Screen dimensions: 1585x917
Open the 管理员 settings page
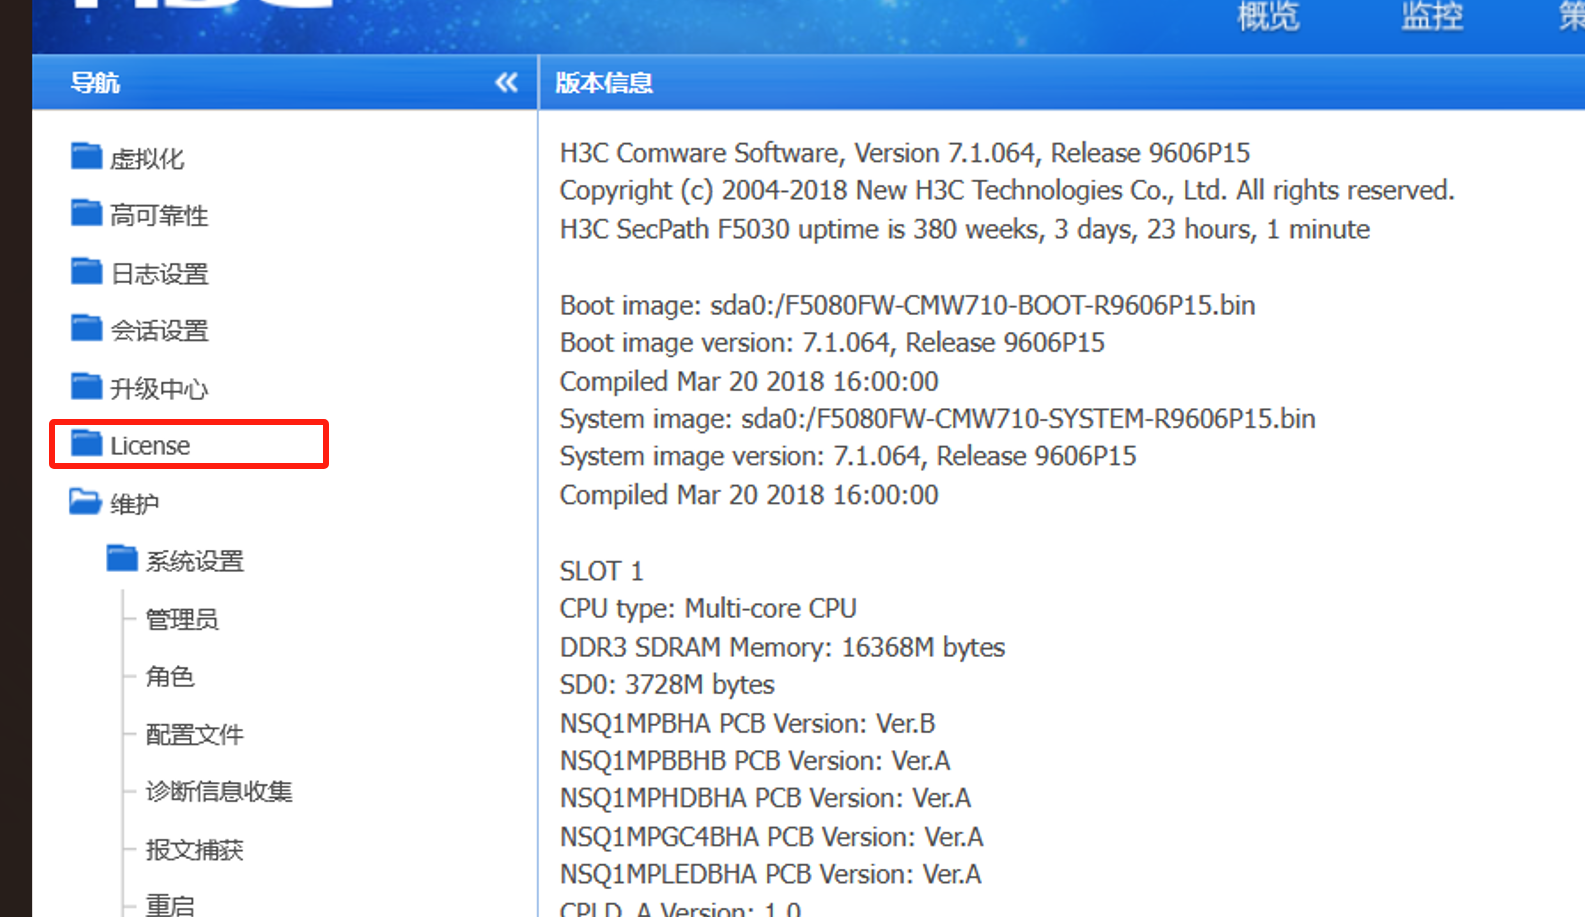[182, 619]
